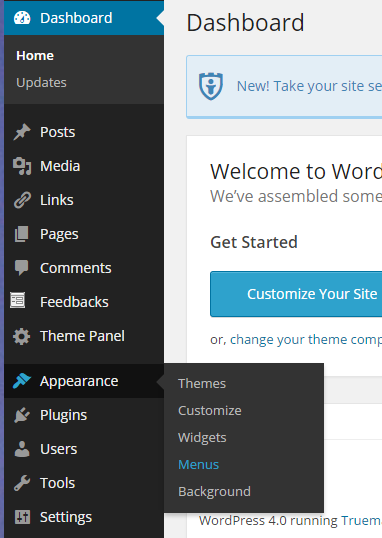The width and height of the screenshot is (382, 538).
Task: Click the Feedbacks form icon
Action: 18,300
